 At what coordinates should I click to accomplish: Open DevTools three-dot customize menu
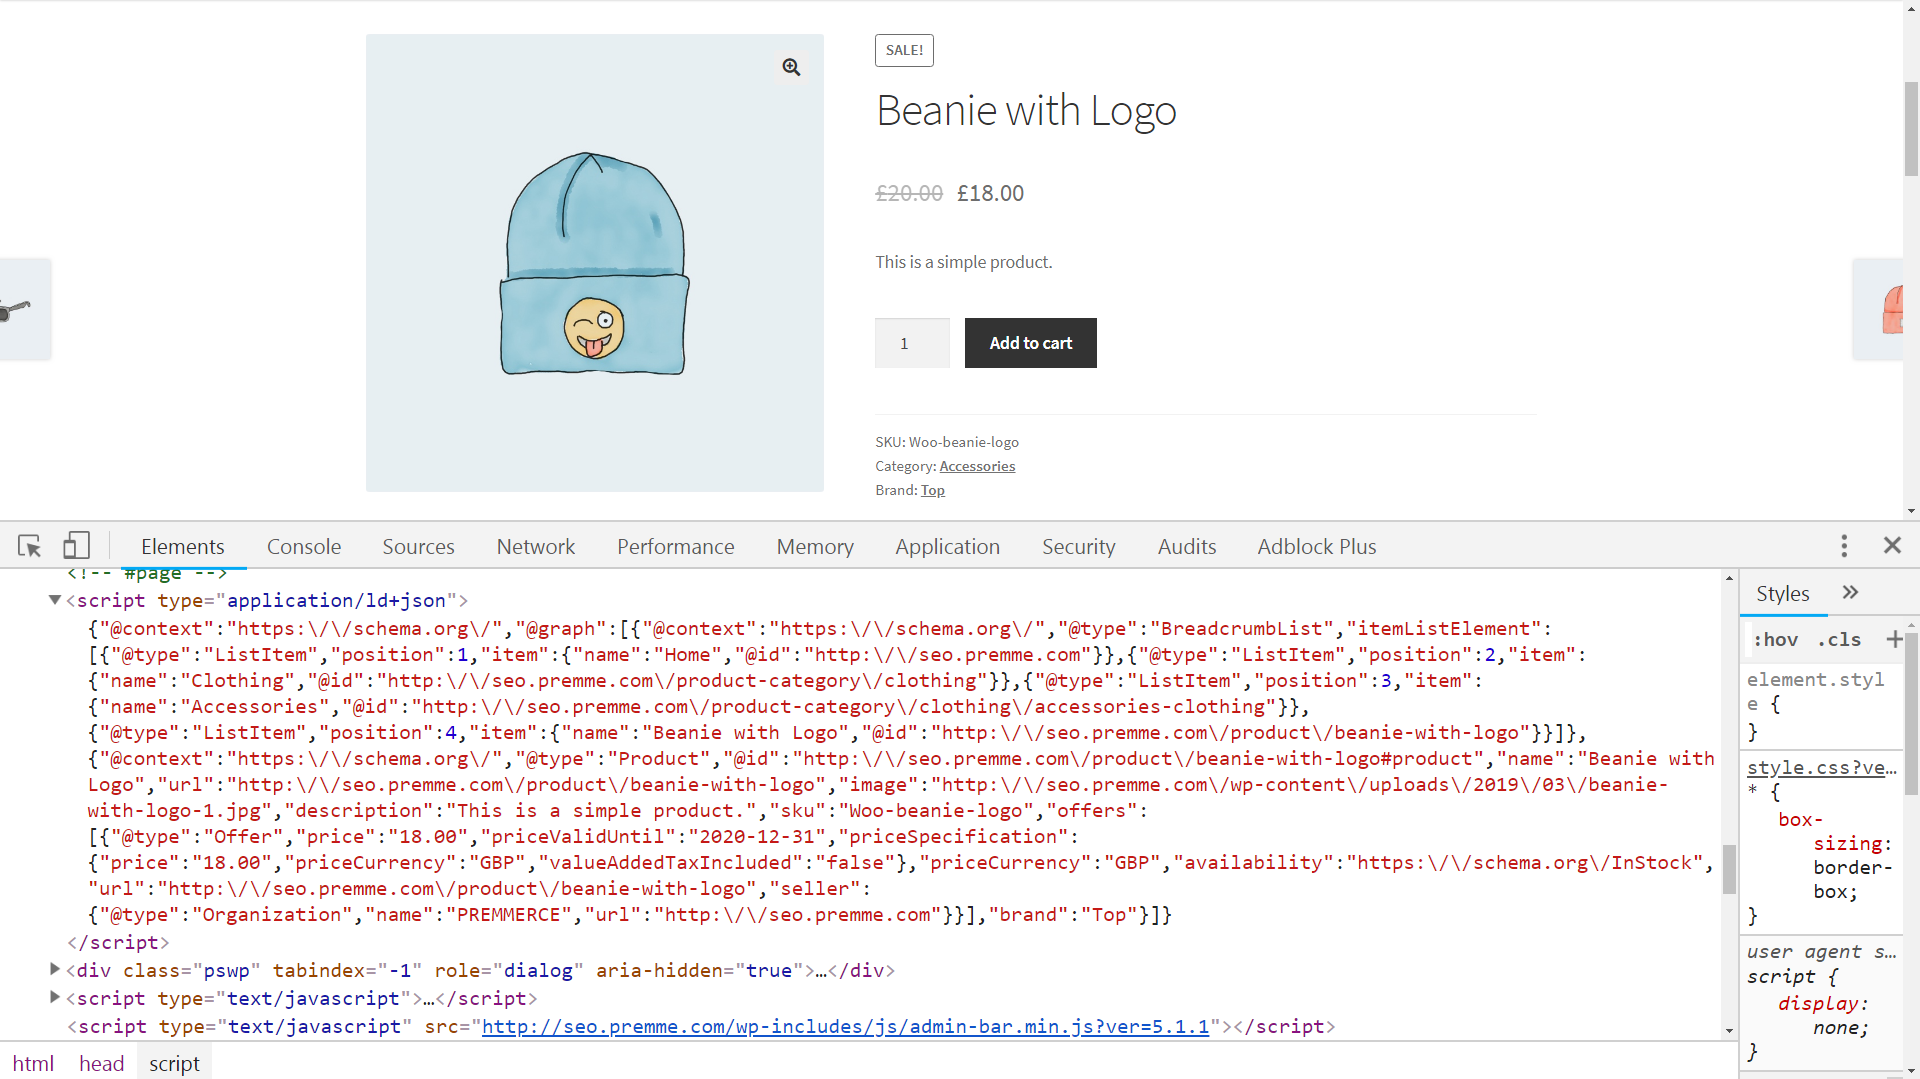(1844, 546)
